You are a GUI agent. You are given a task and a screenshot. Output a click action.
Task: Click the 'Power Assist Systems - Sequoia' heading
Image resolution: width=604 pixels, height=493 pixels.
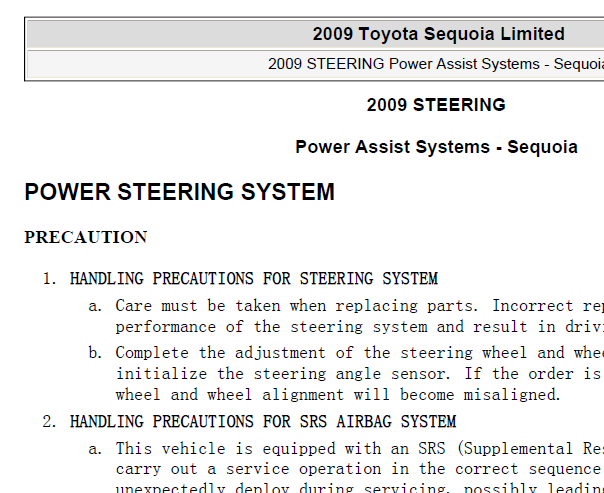click(436, 147)
